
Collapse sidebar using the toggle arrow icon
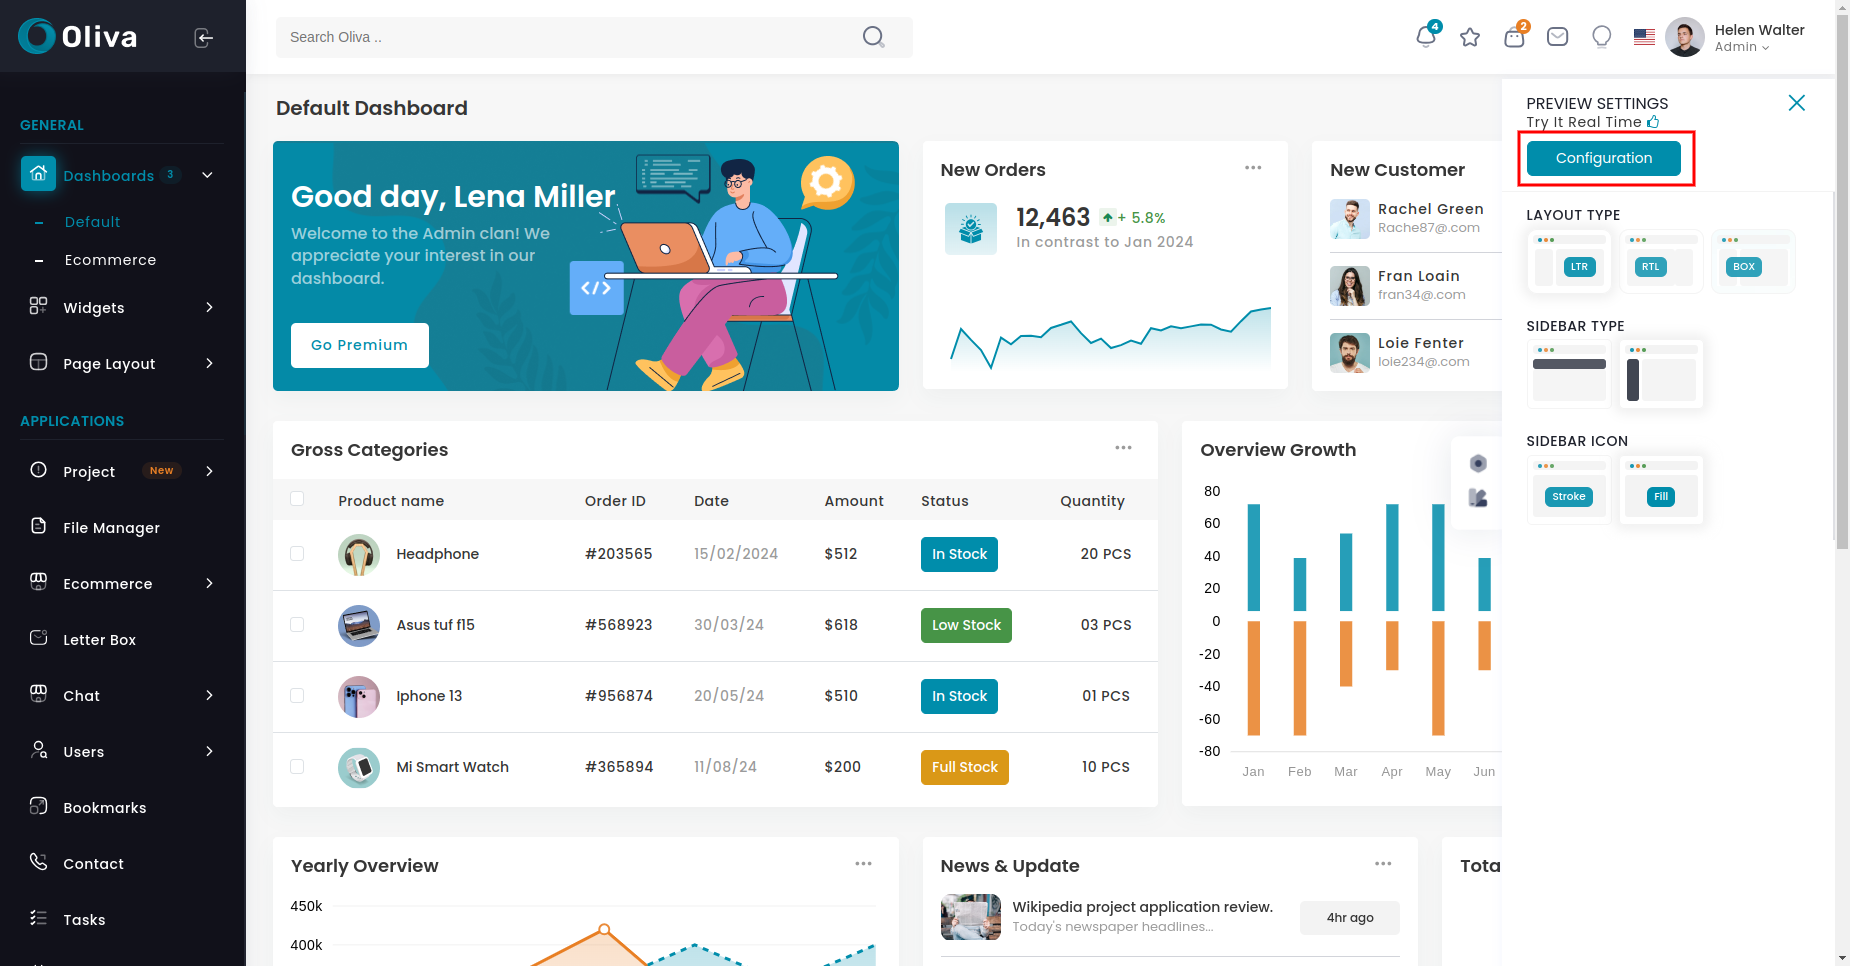pyautogui.click(x=204, y=38)
